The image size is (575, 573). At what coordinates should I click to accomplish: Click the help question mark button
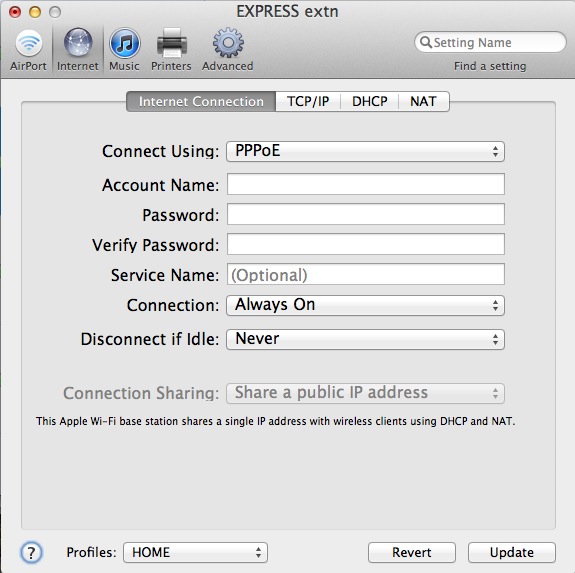click(x=31, y=552)
